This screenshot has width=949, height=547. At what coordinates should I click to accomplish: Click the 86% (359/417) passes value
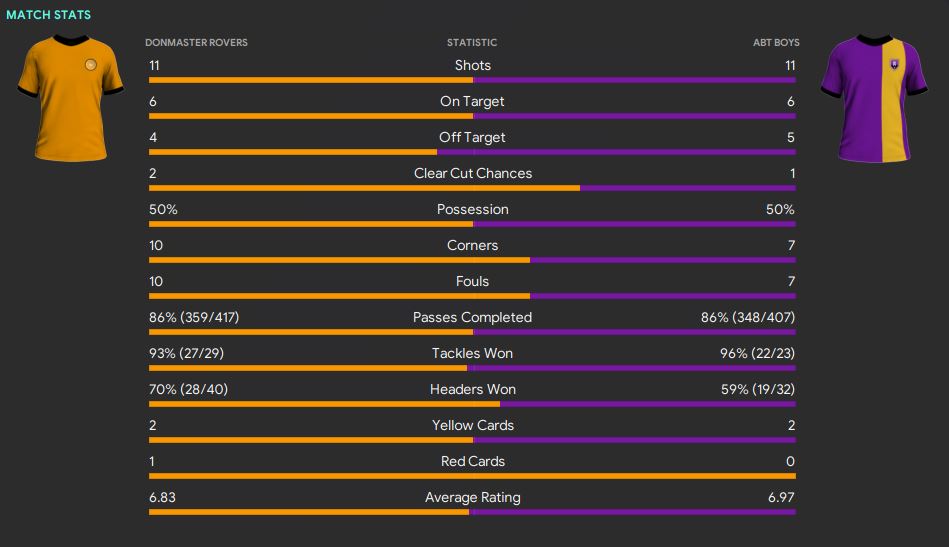pos(194,317)
